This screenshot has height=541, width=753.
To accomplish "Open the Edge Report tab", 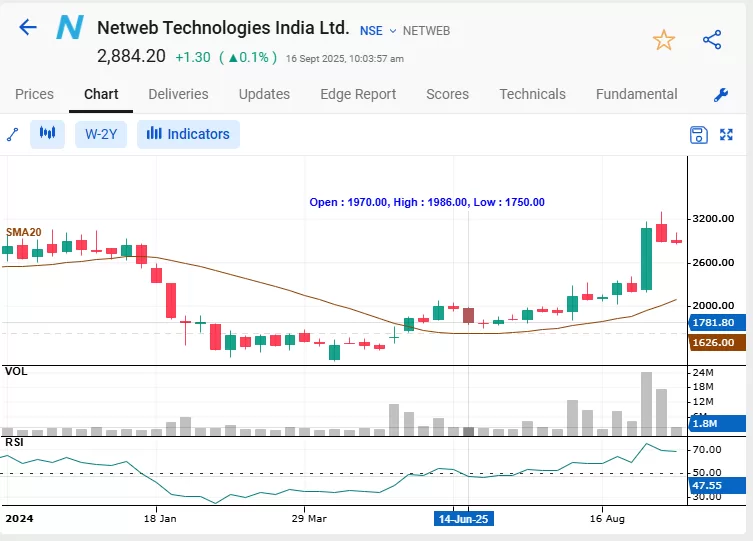I will tap(358, 94).
